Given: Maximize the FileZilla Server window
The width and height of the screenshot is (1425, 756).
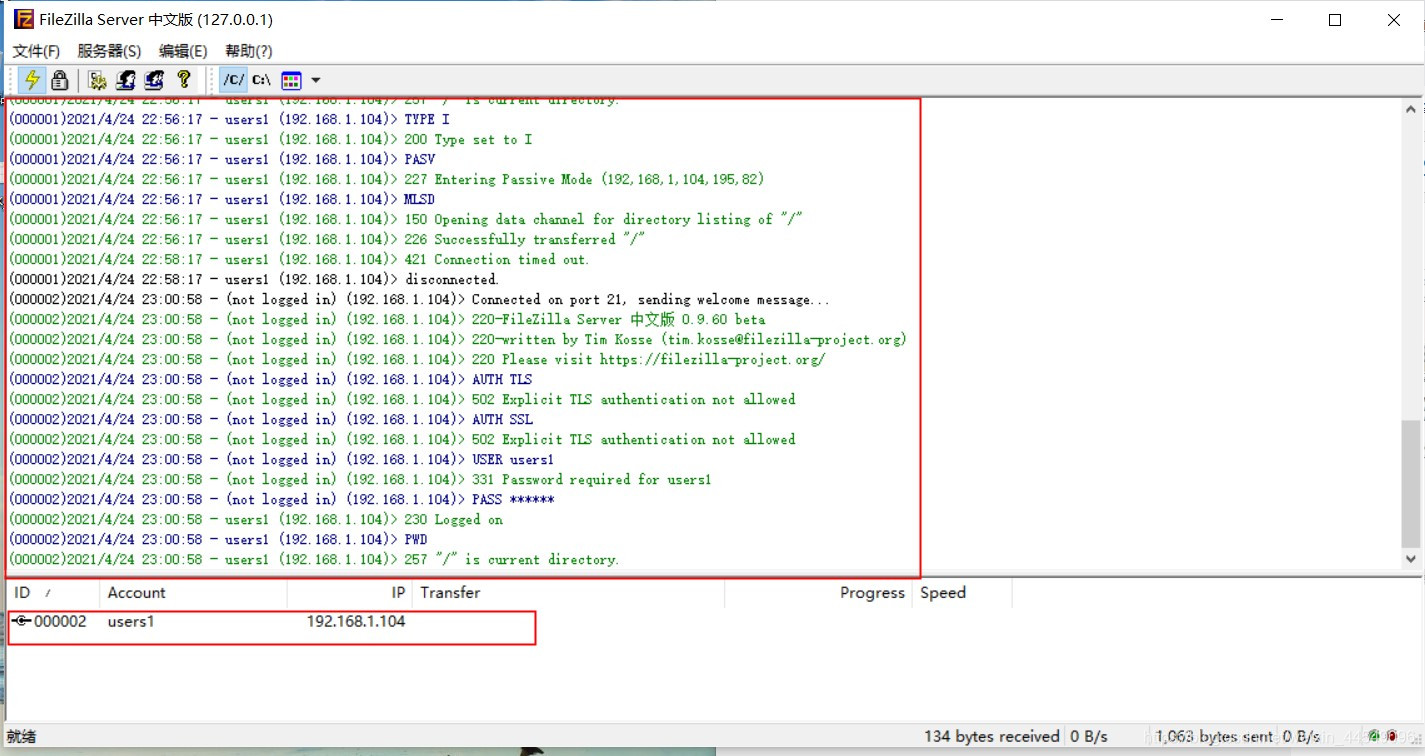Looking at the screenshot, I should click(1334, 20).
